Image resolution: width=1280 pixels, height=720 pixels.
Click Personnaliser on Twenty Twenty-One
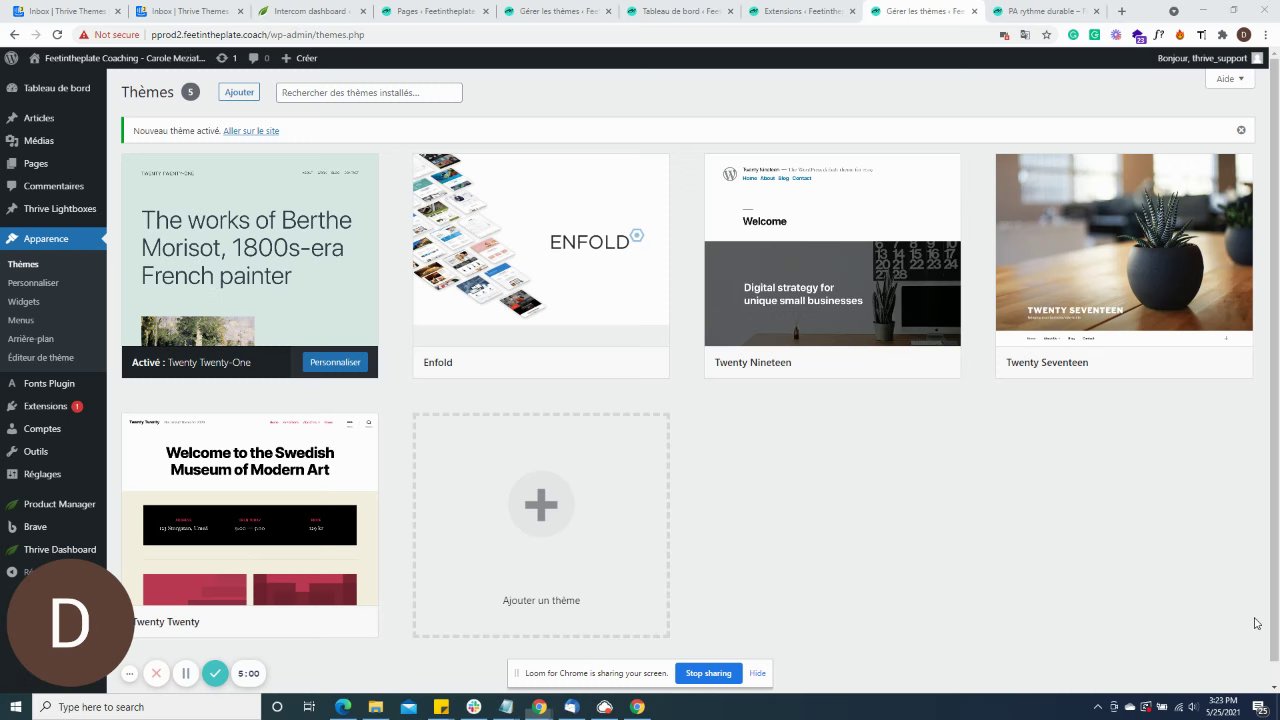tap(335, 362)
